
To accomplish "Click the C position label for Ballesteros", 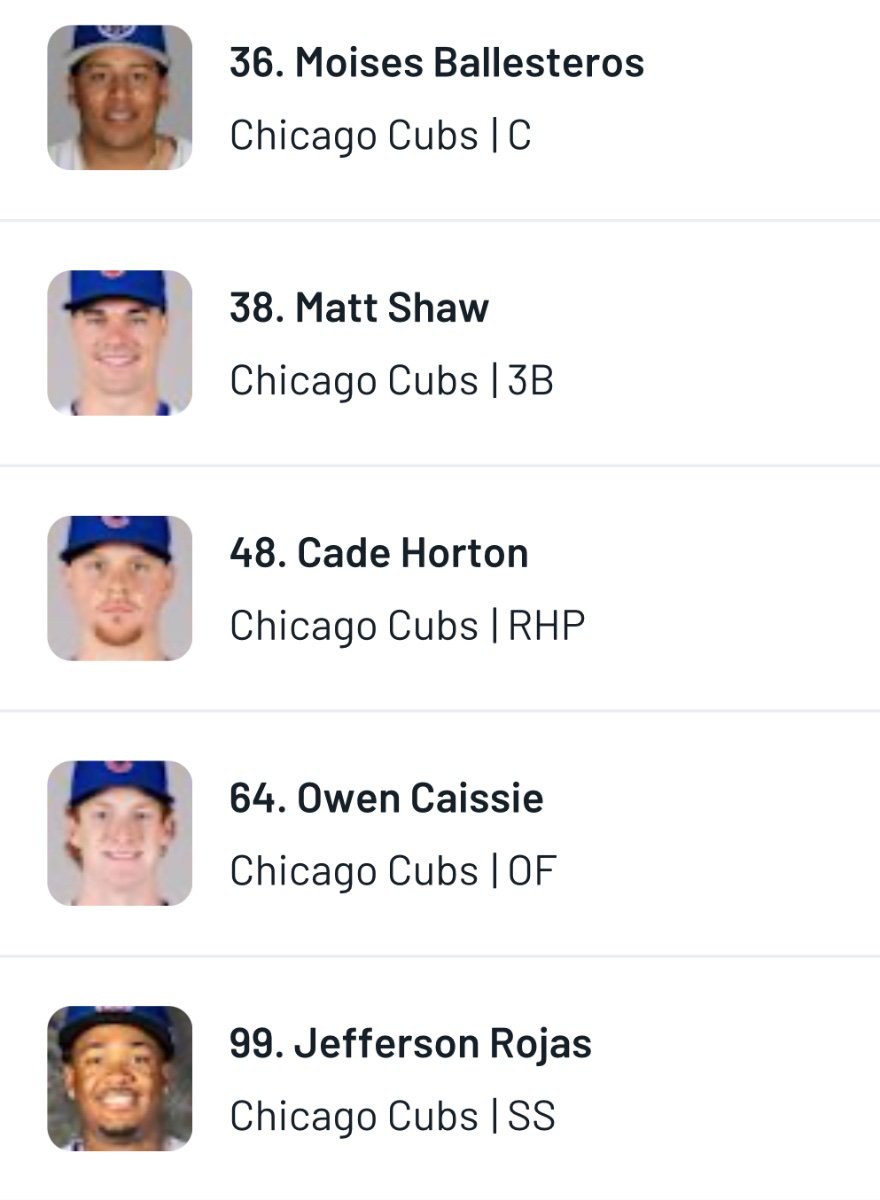I will pyautogui.click(x=519, y=135).
